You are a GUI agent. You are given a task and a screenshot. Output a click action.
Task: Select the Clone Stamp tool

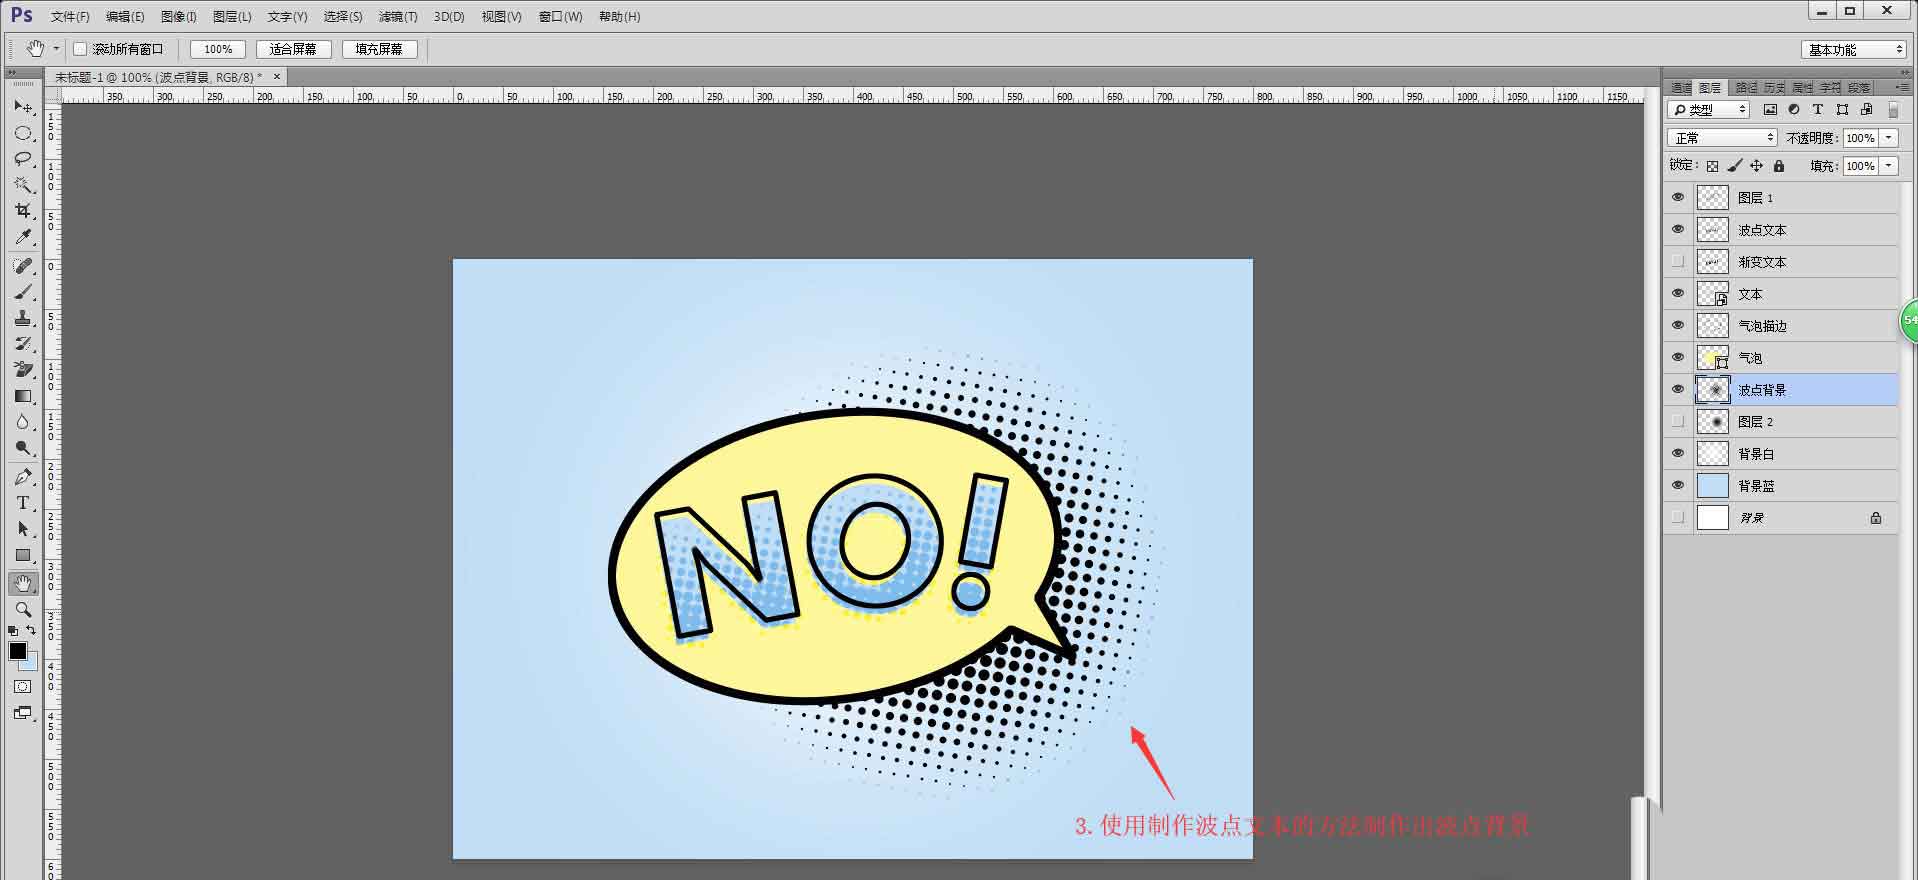point(23,318)
